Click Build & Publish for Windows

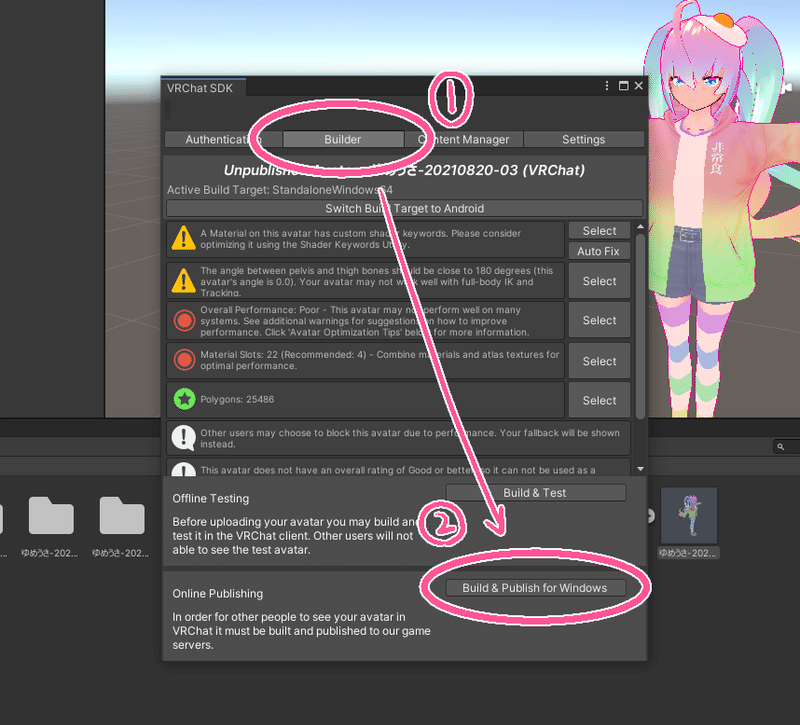[536, 588]
